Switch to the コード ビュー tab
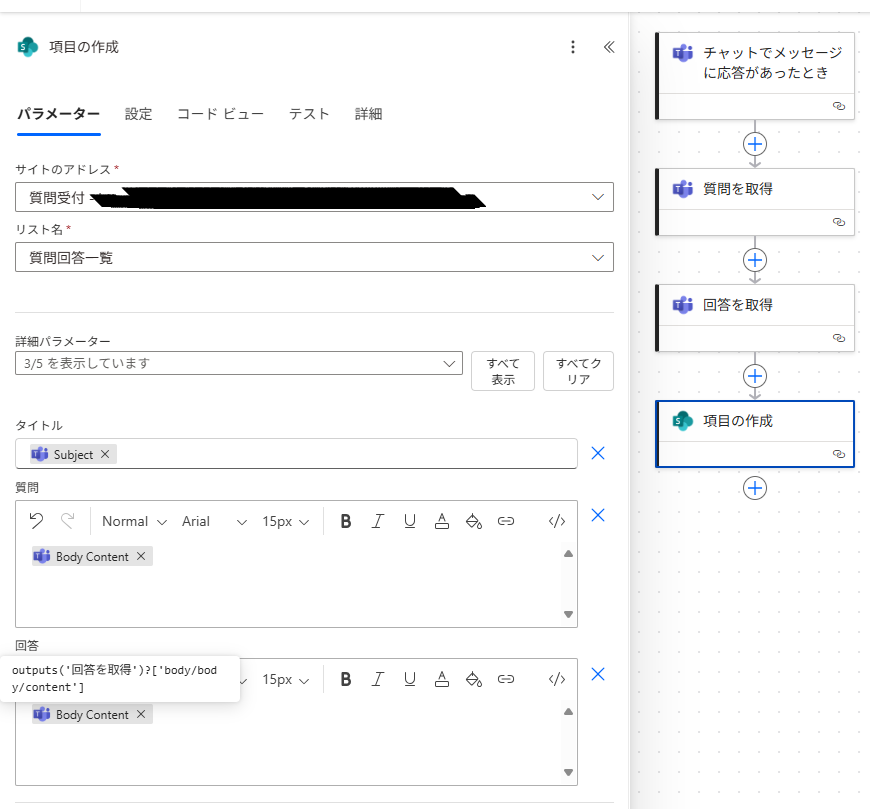The image size is (870, 809). pyautogui.click(x=220, y=114)
